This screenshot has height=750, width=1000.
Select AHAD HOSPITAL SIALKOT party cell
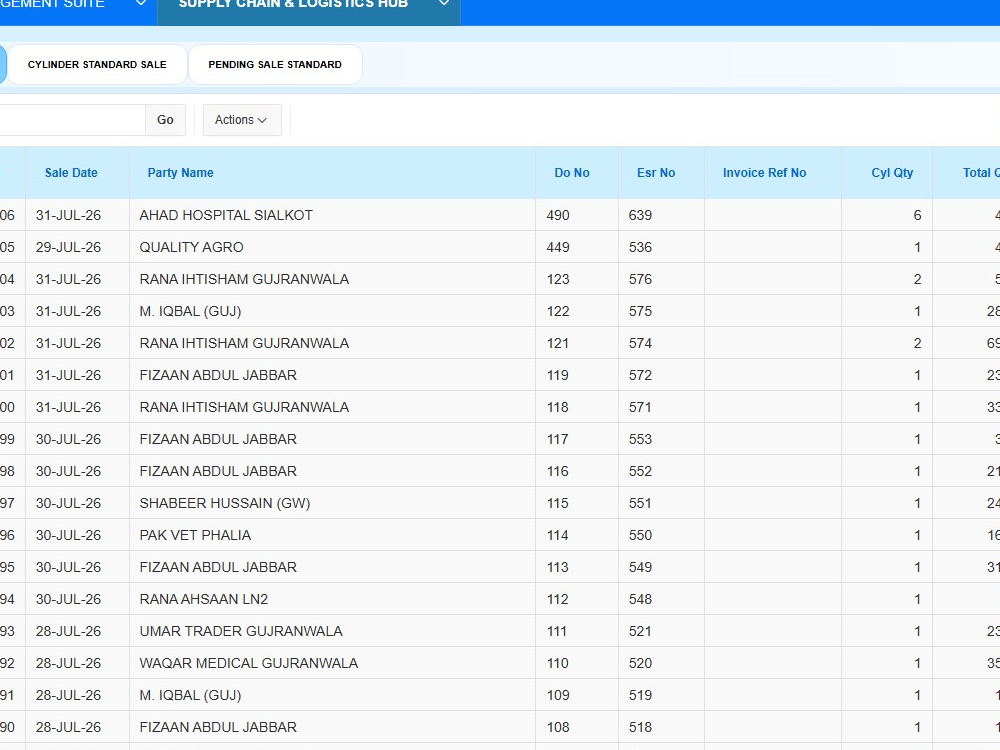332,215
